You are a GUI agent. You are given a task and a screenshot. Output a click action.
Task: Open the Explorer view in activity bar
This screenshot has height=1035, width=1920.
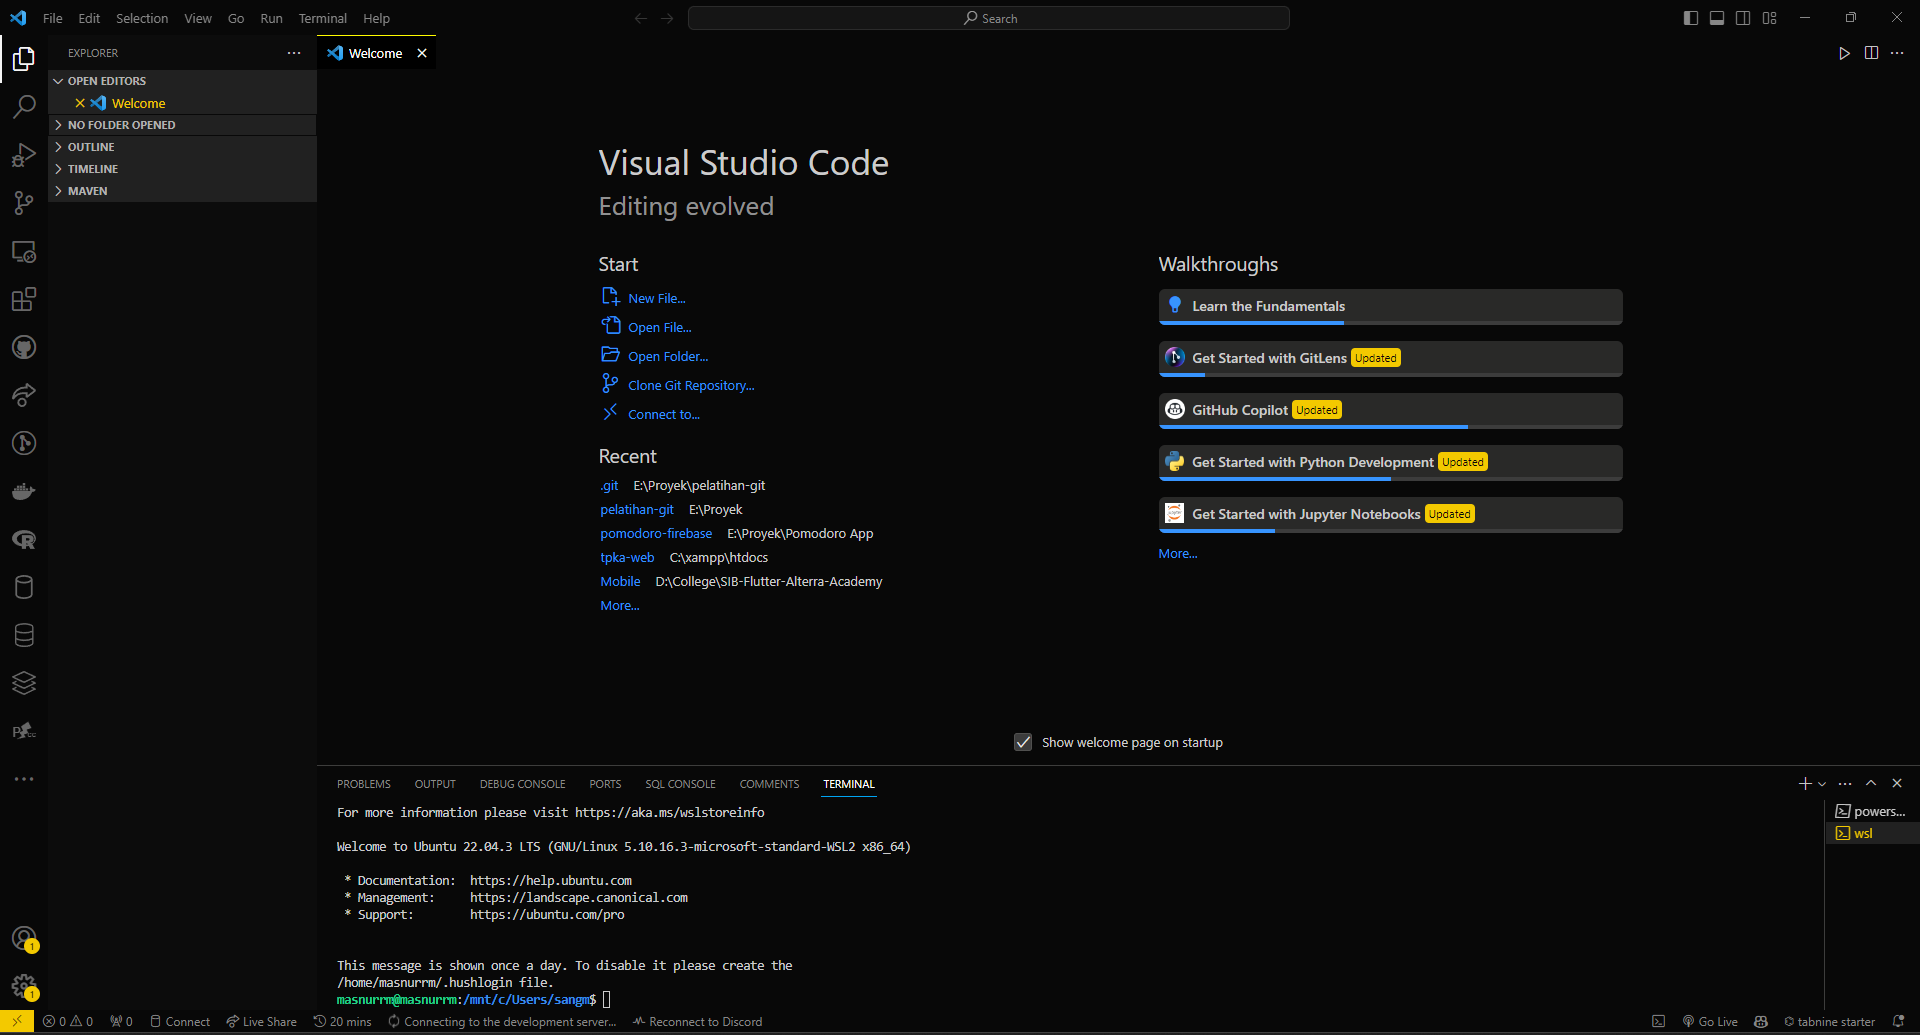click(x=24, y=60)
